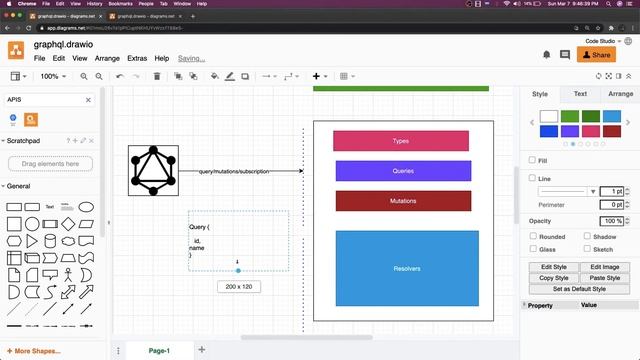Undo the last action
Image resolution: width=640 pixels, height=360 pixels.
[120, 76]
